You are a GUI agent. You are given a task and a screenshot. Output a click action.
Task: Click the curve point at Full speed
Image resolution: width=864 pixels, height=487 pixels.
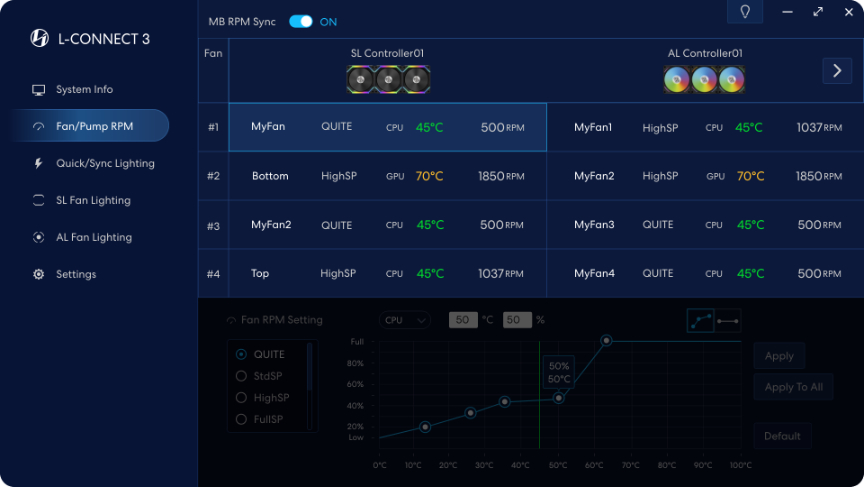click(x=606, y=340)
